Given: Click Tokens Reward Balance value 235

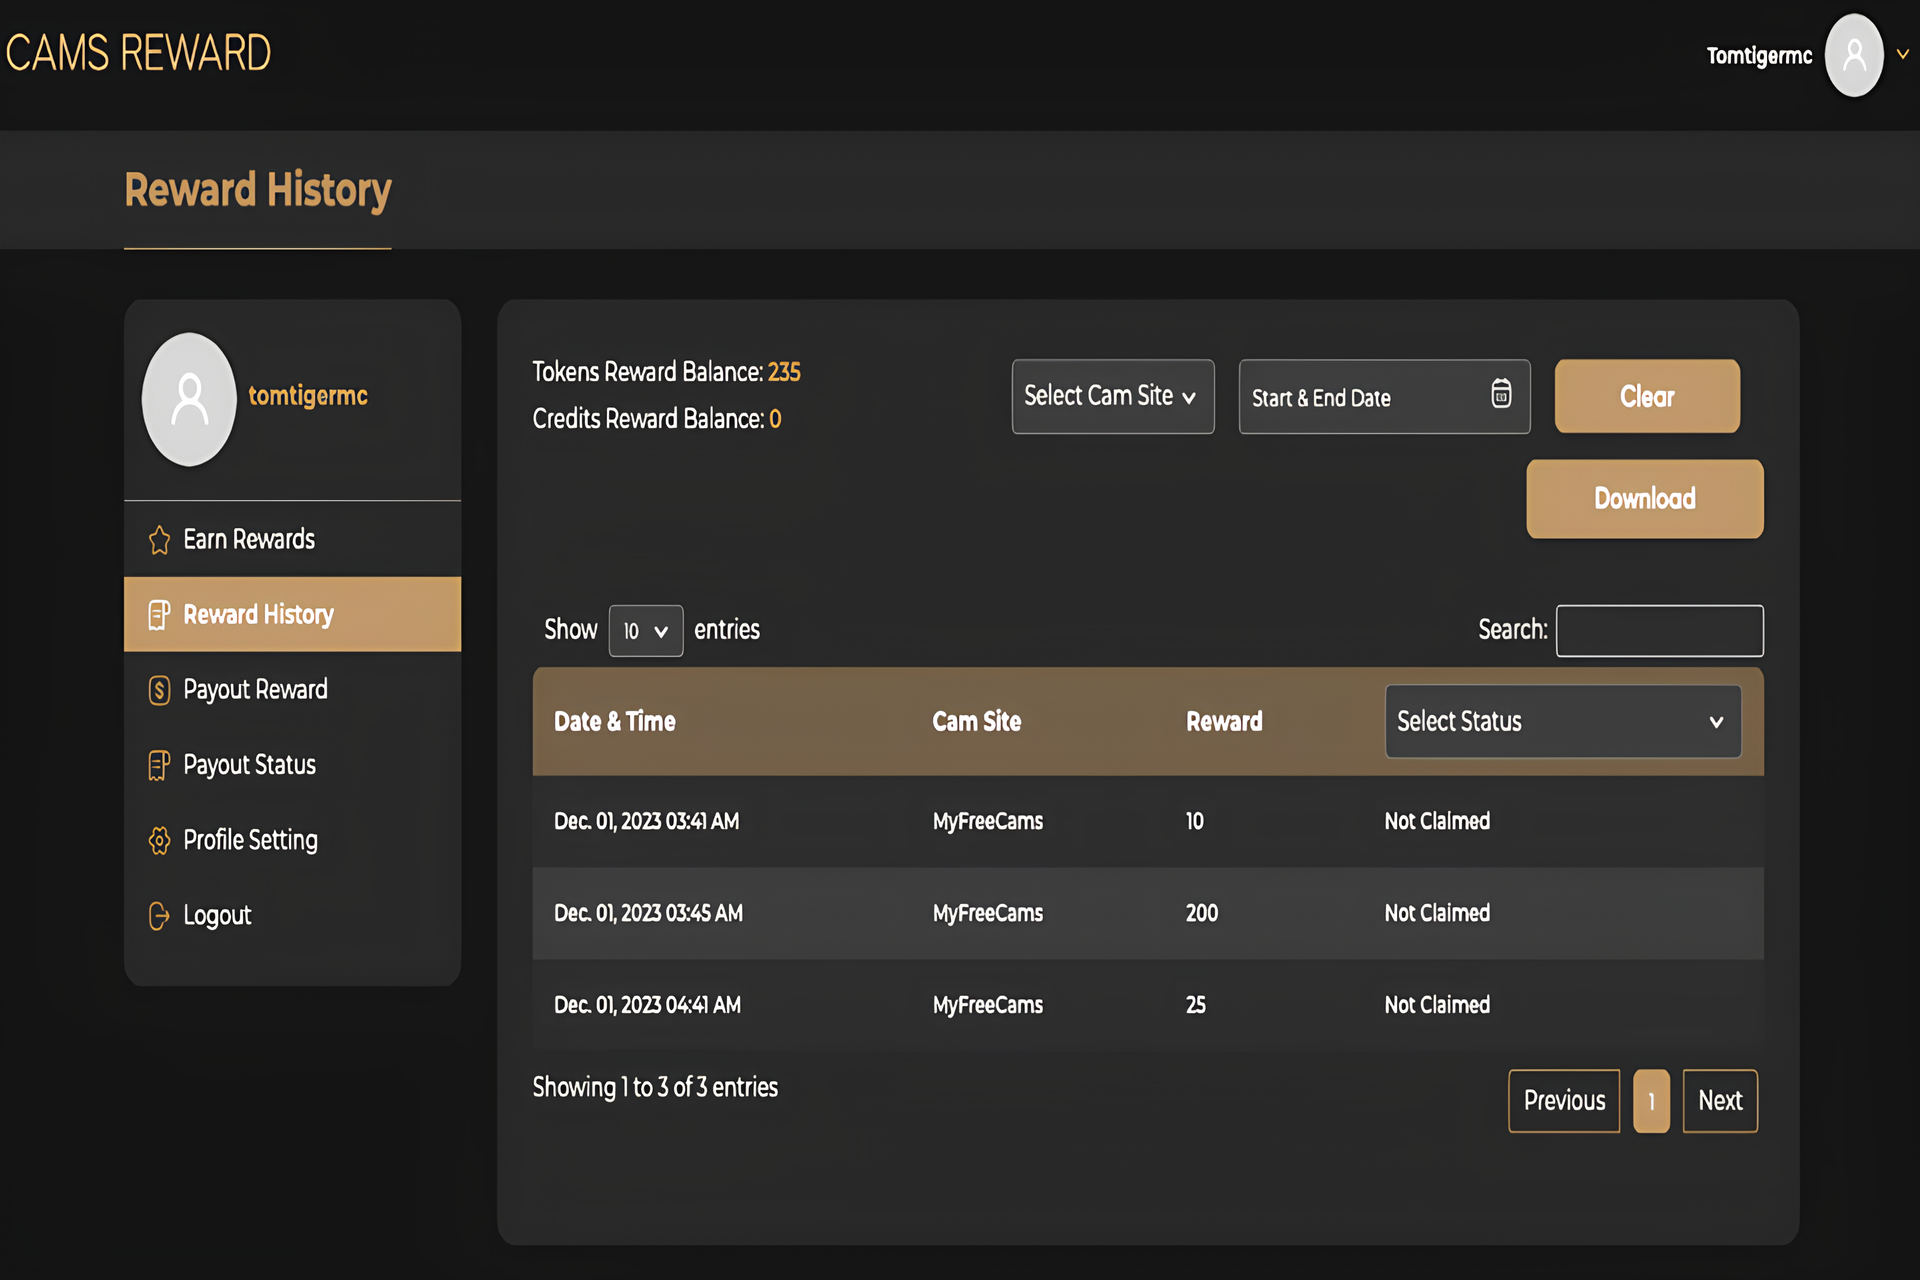Looking at the screenshot, I should point(784,372).
